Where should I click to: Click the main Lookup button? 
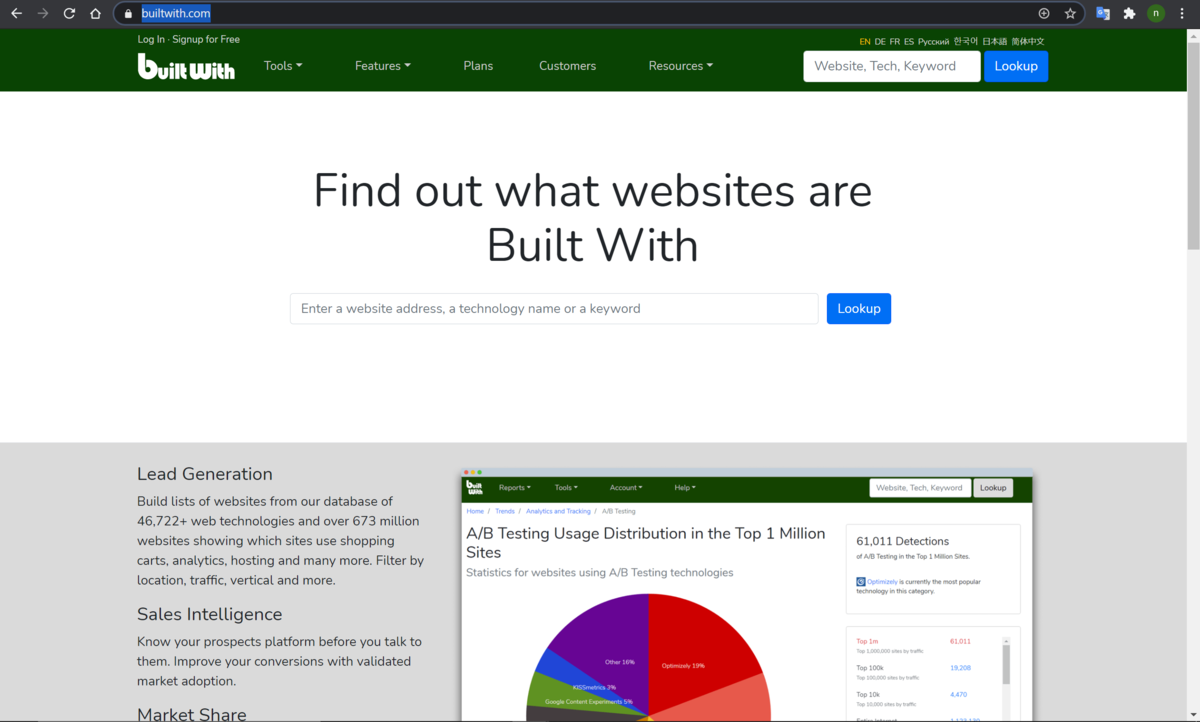859,308
